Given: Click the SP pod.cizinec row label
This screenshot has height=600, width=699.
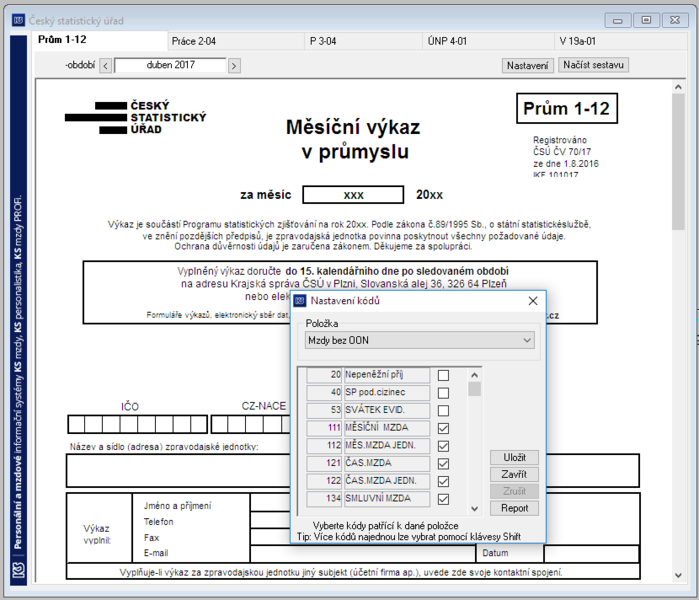Looking at the screenshot, I should coord(387,393).
